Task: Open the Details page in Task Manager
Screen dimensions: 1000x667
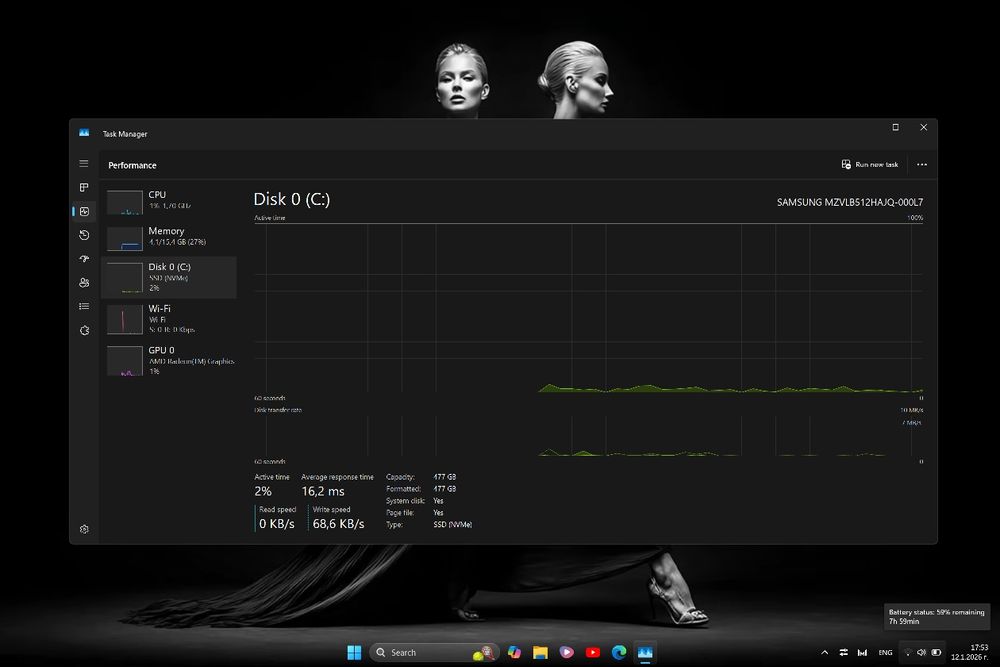Action: pos(84,307)
